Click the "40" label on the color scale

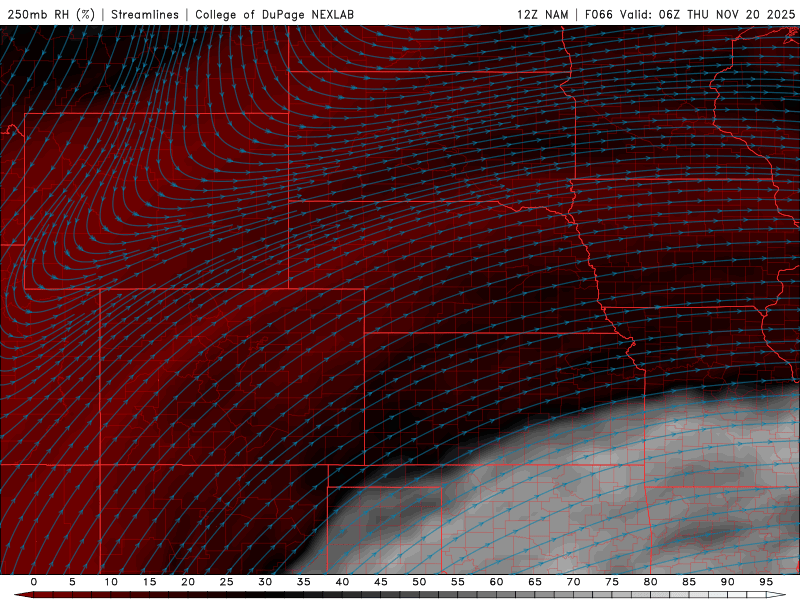tap(342, 582)
